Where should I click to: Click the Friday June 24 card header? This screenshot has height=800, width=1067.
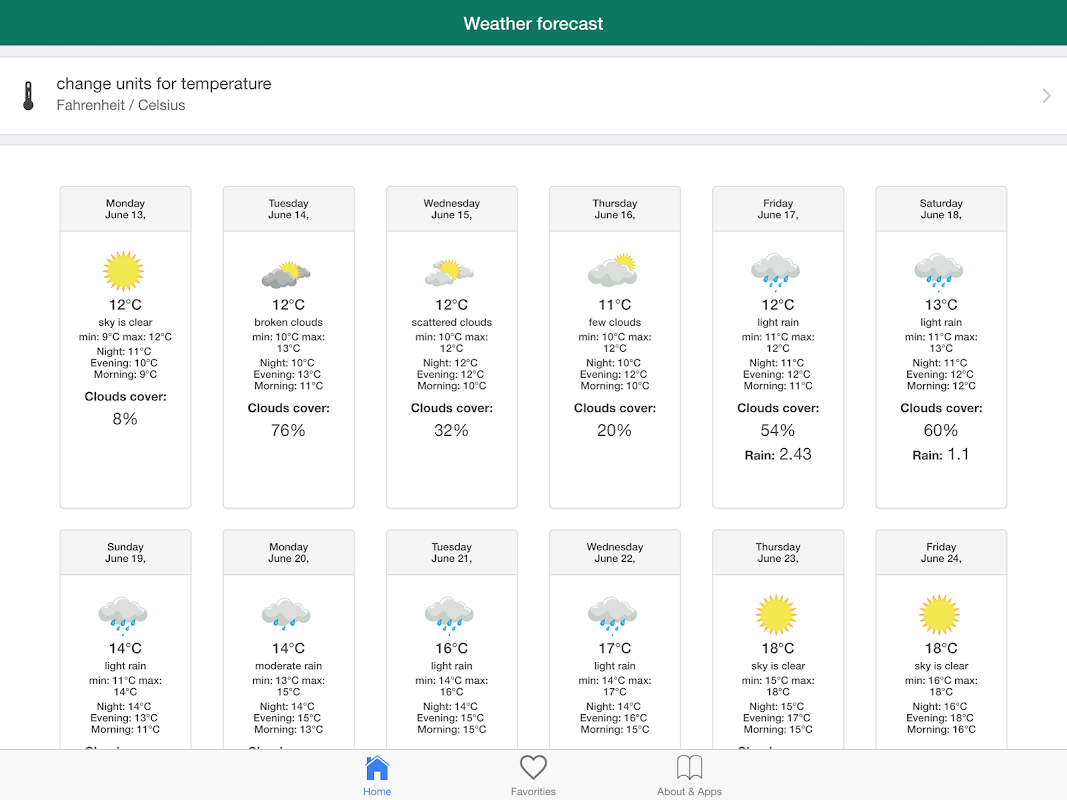point(941,552)
